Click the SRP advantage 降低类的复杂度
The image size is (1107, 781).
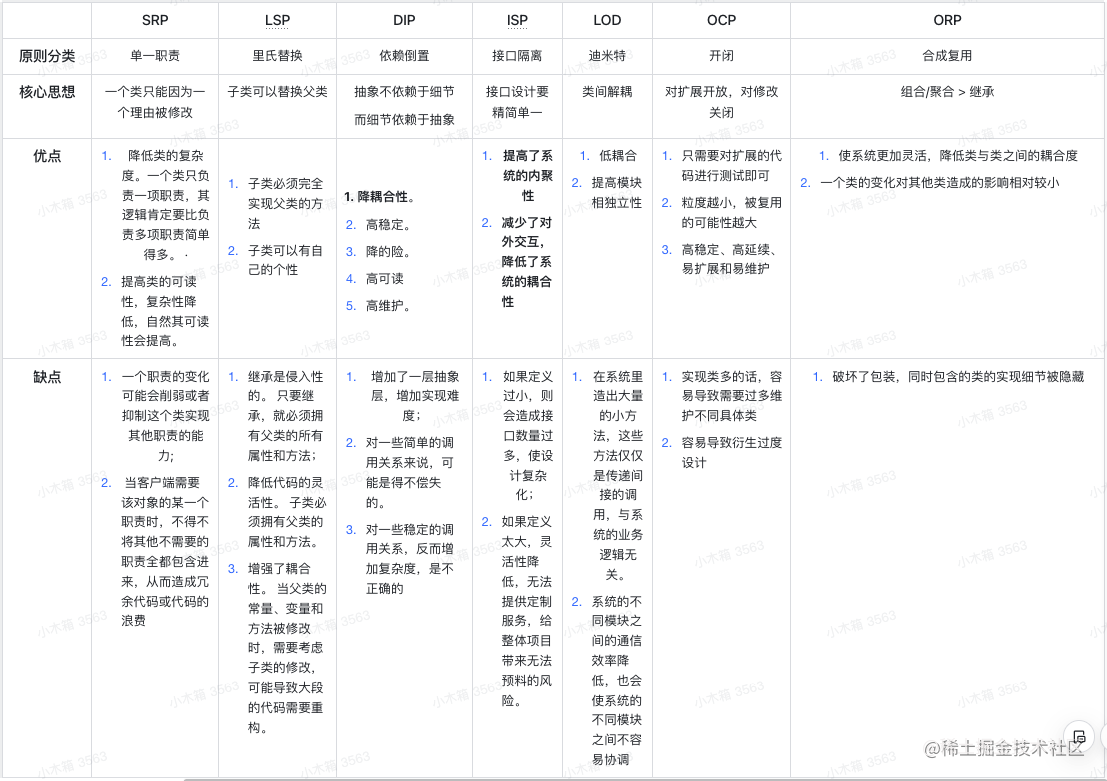(x=165, y=205)
